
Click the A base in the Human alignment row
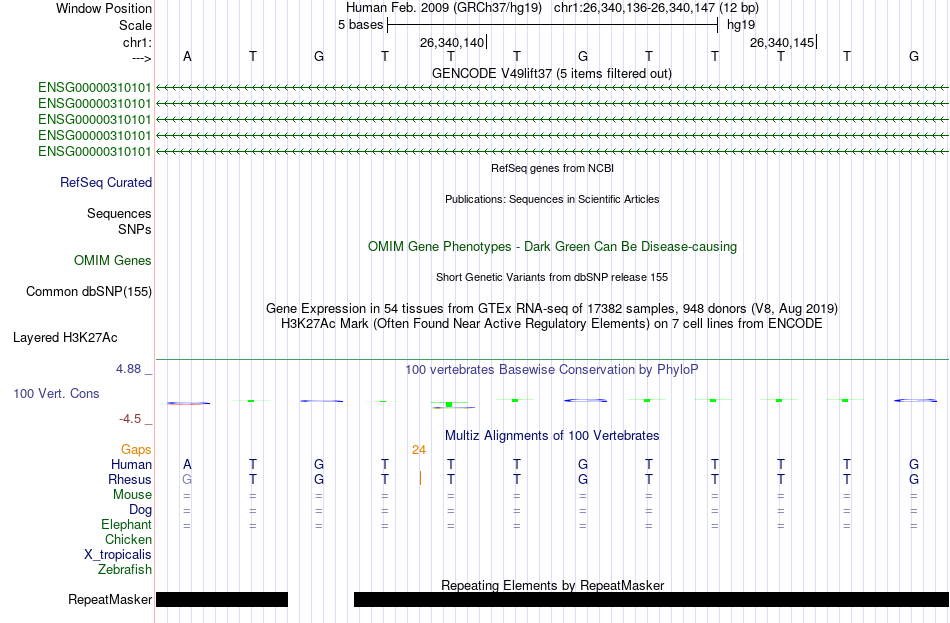point(187,464)
